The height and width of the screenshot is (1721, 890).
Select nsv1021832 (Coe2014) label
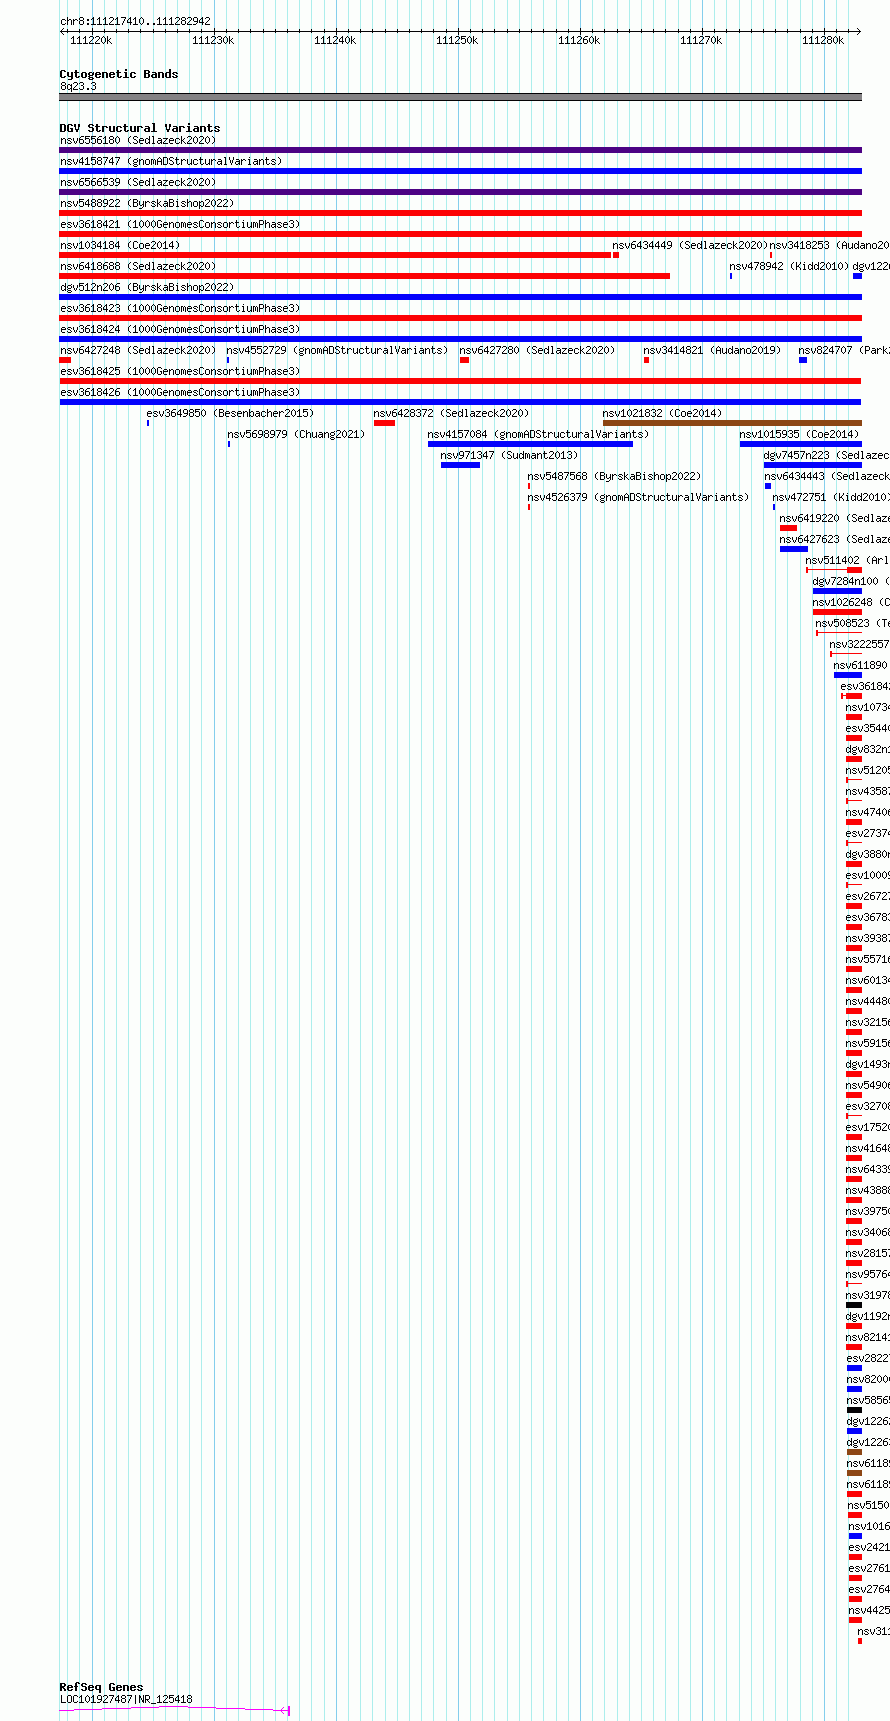coord(662,413)
